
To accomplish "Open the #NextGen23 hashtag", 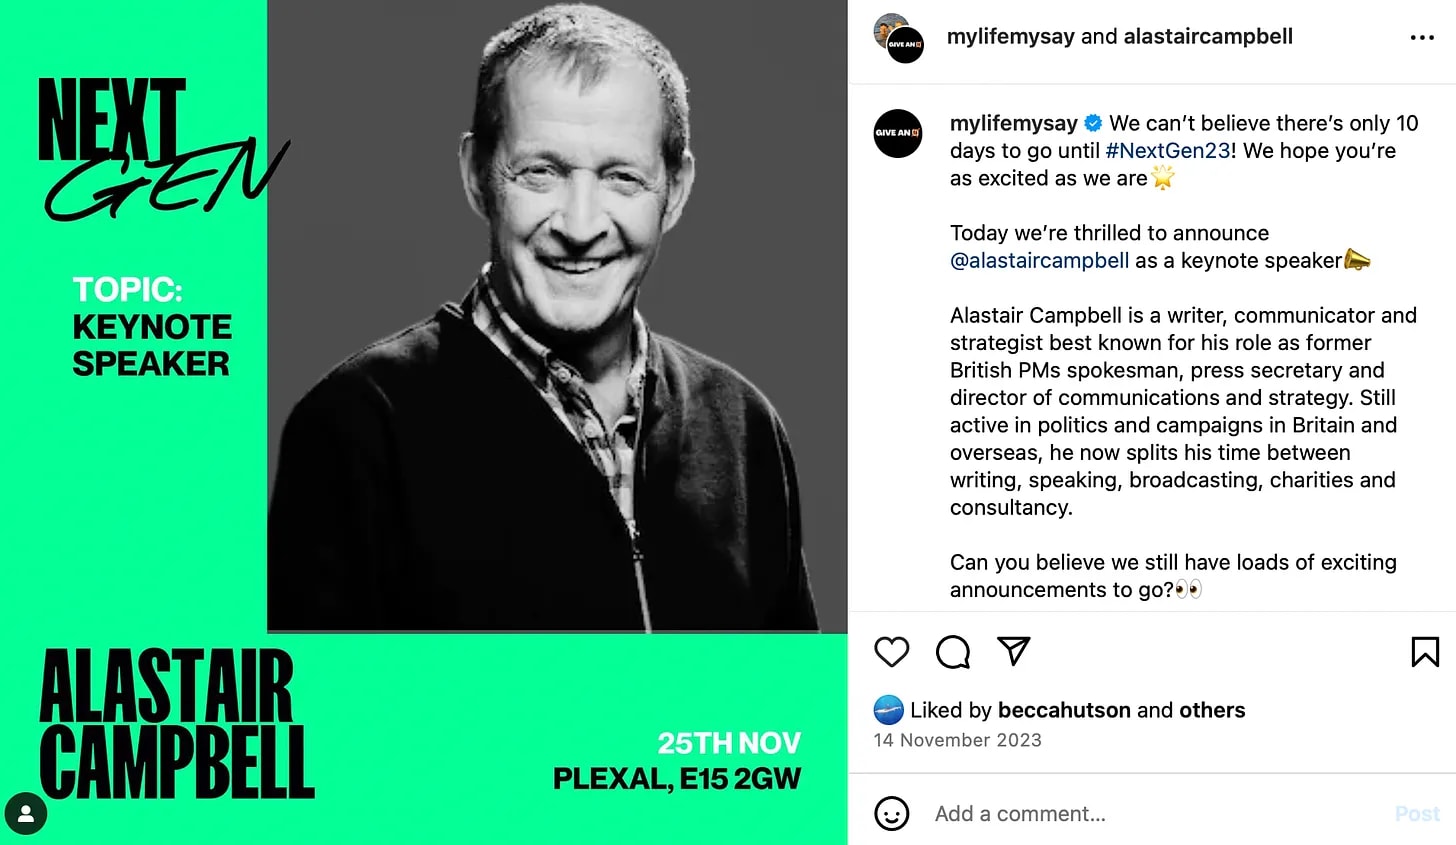I will (x=1168, y=151).
